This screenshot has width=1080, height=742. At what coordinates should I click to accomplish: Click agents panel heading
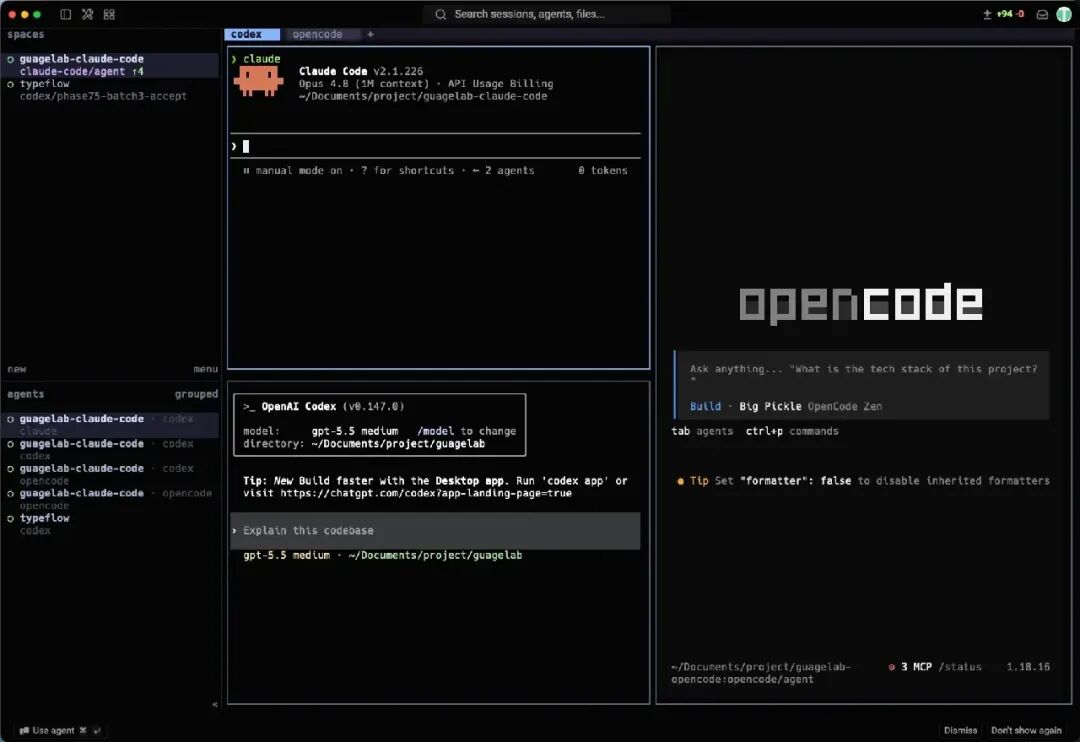click(25, 394)
